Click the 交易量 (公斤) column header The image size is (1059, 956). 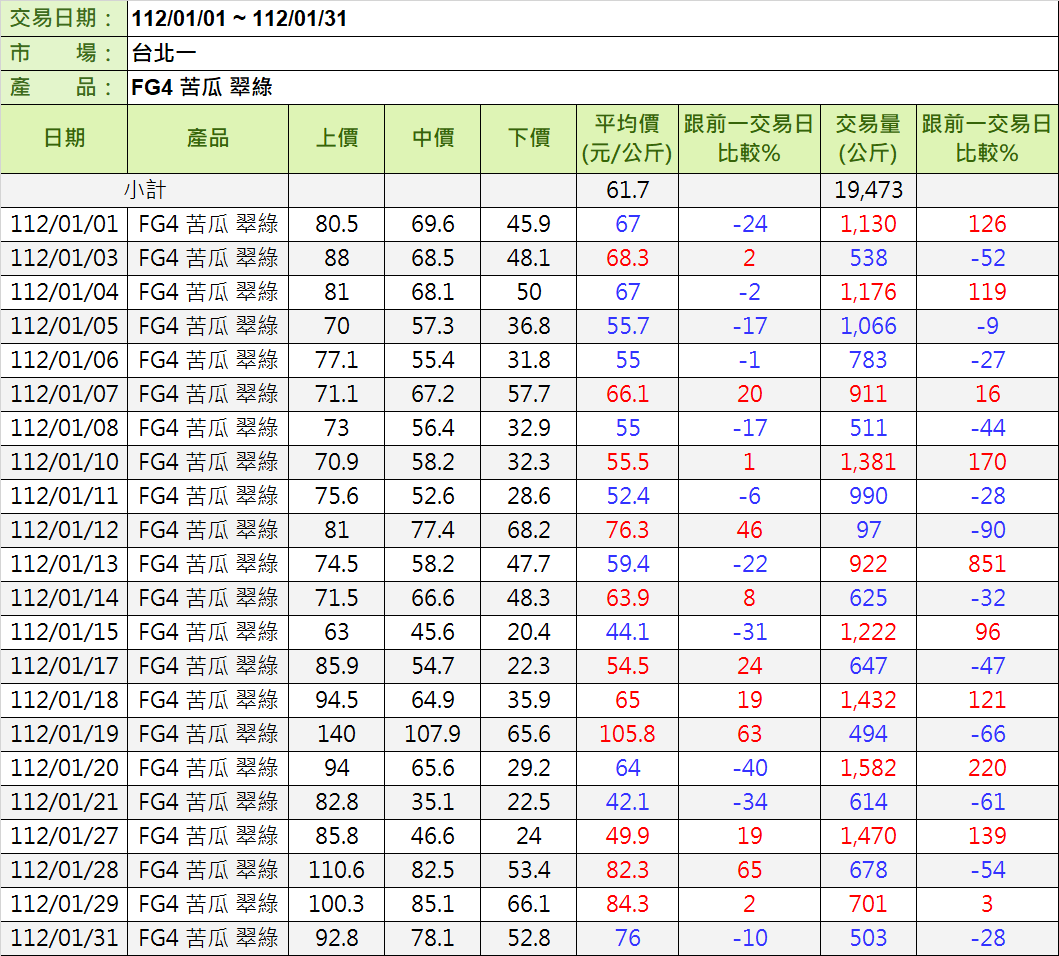pyautogui.click(x=868, y=139)
